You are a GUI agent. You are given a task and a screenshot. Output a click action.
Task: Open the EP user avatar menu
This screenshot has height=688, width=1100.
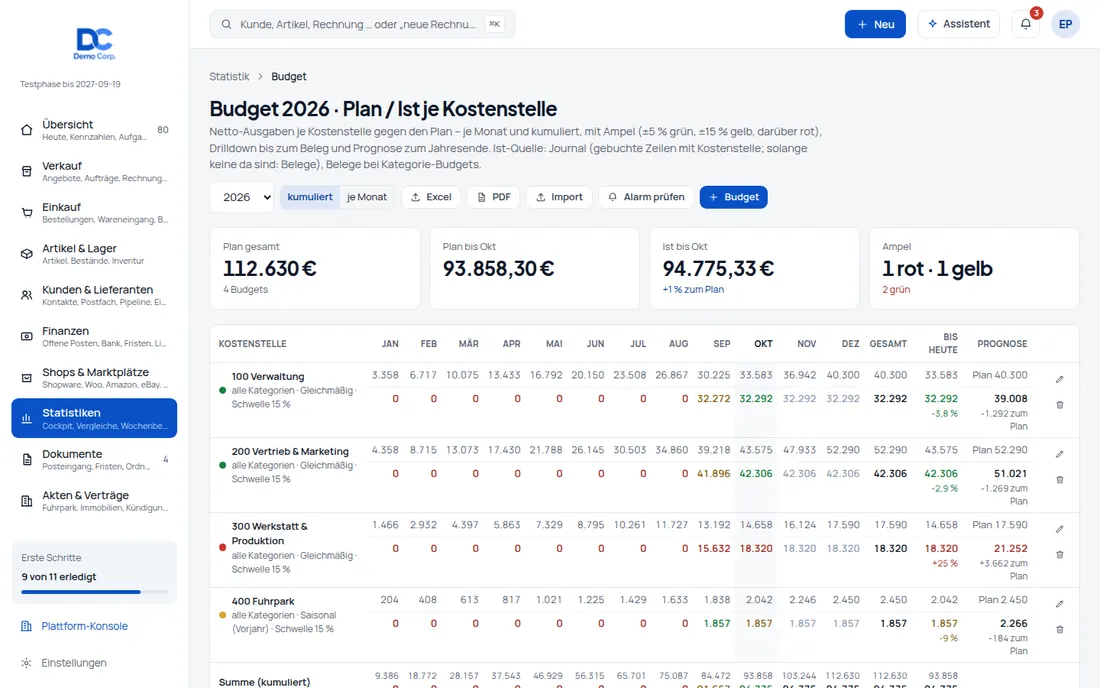click(1065, 24)
